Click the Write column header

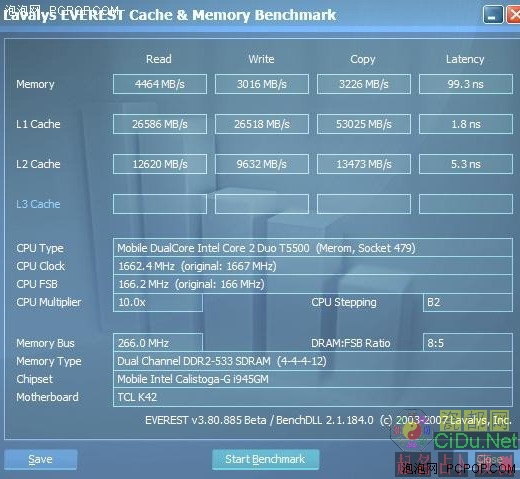click(261, 59)
